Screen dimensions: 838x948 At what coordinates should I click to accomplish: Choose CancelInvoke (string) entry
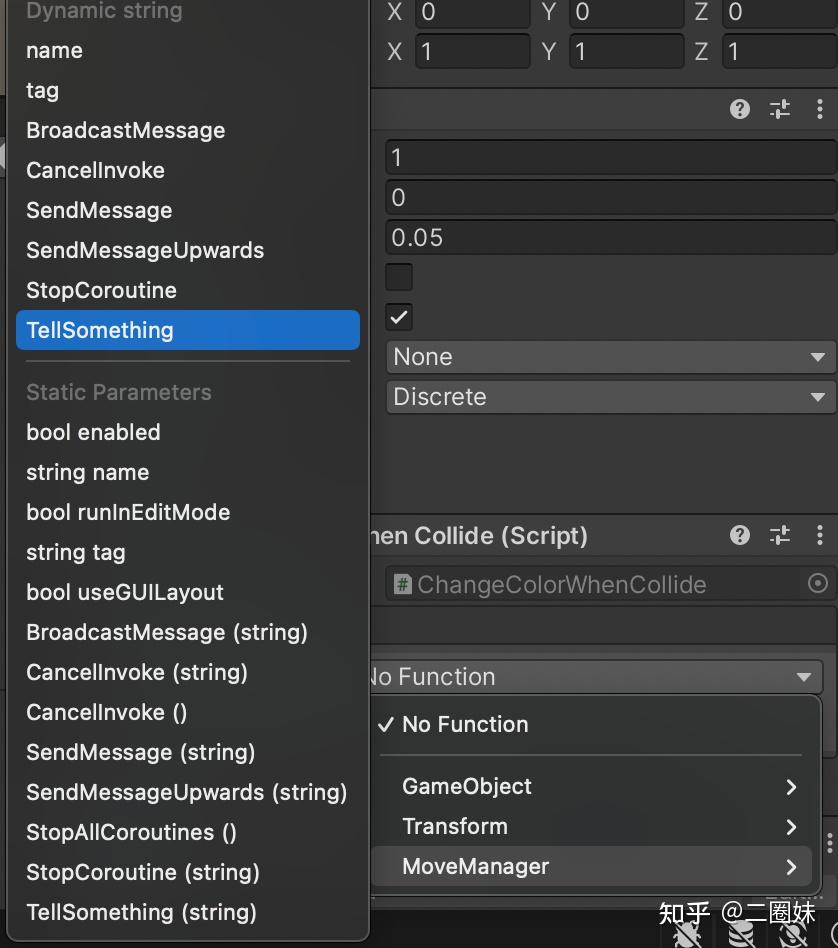pos(188,672)
